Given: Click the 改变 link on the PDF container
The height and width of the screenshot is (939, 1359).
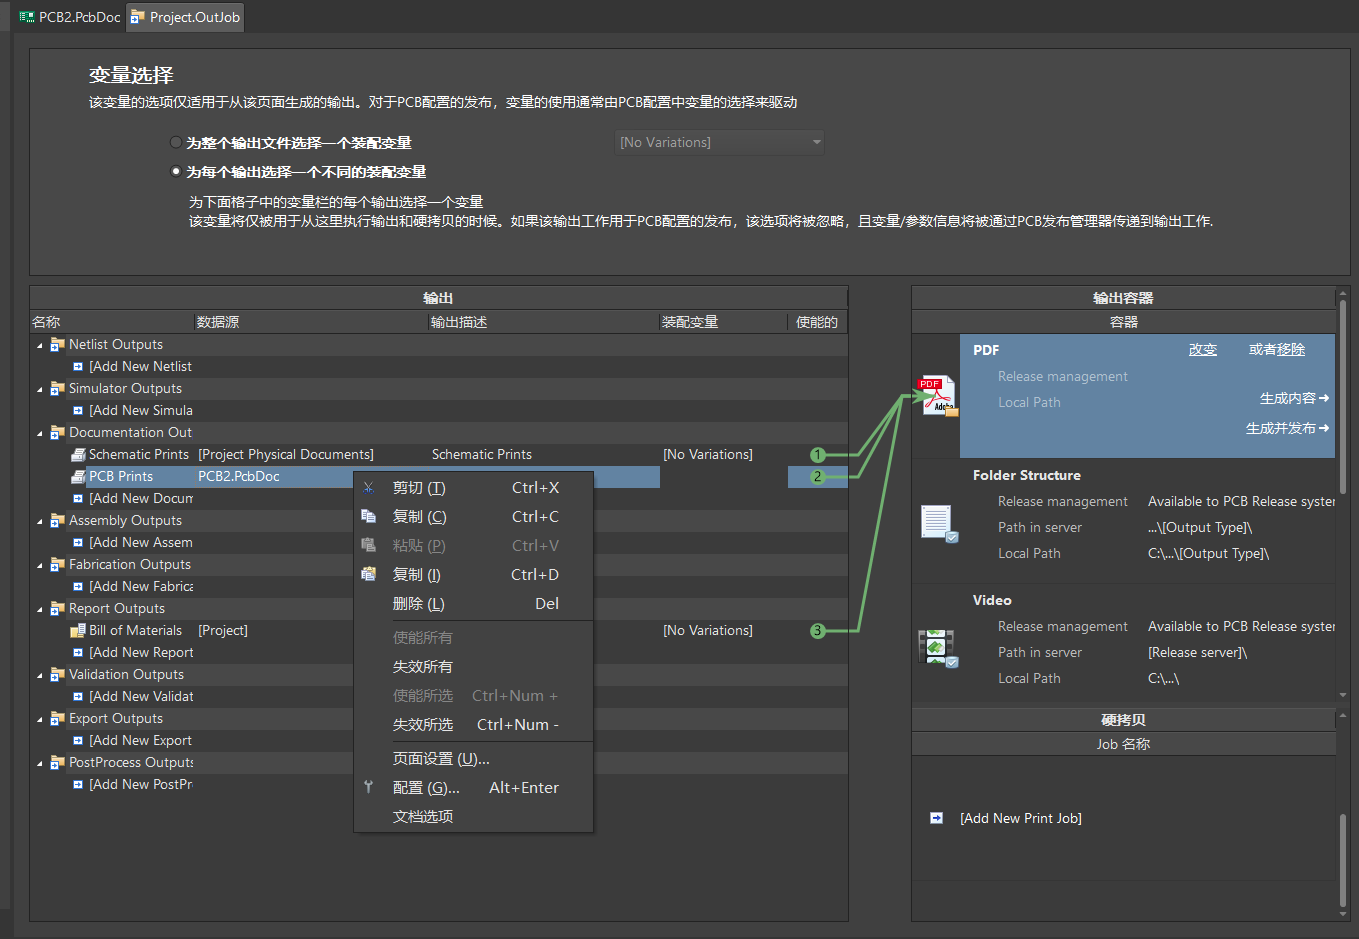Looking at the screenshot, I should pyautogui.click(x=1203, y=349).
